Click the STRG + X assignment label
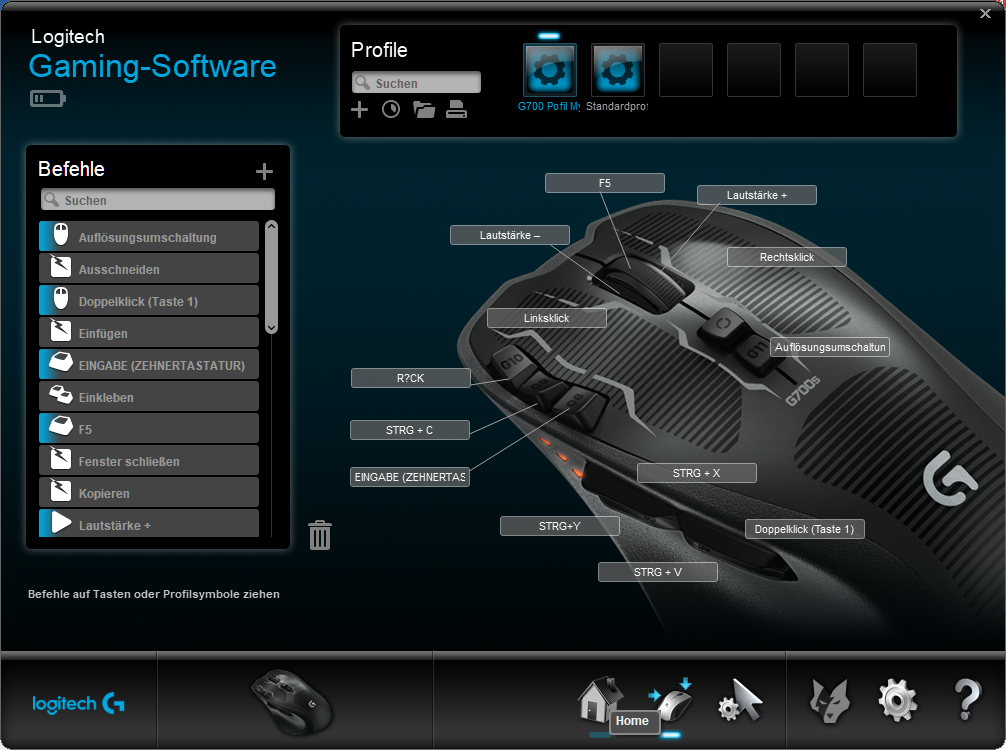This screenshot has width=1006, height=750. pos(697,473)
